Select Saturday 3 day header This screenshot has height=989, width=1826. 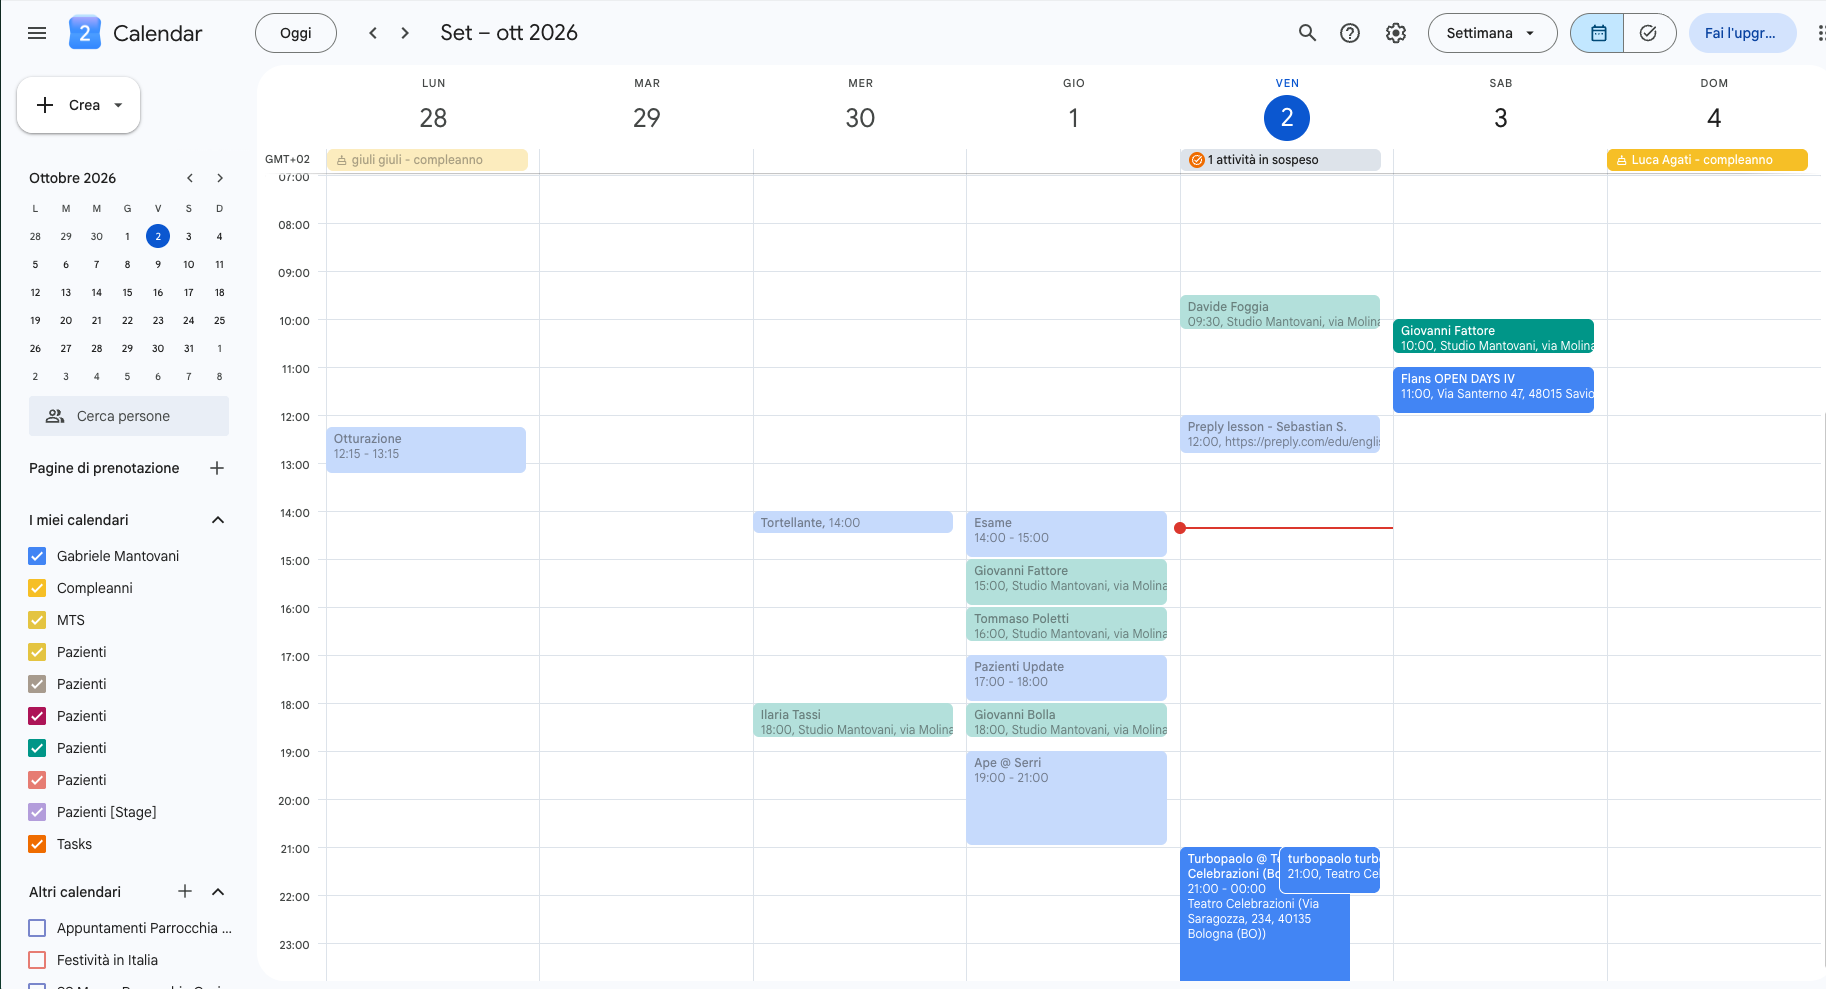(x=1500, y=118)
